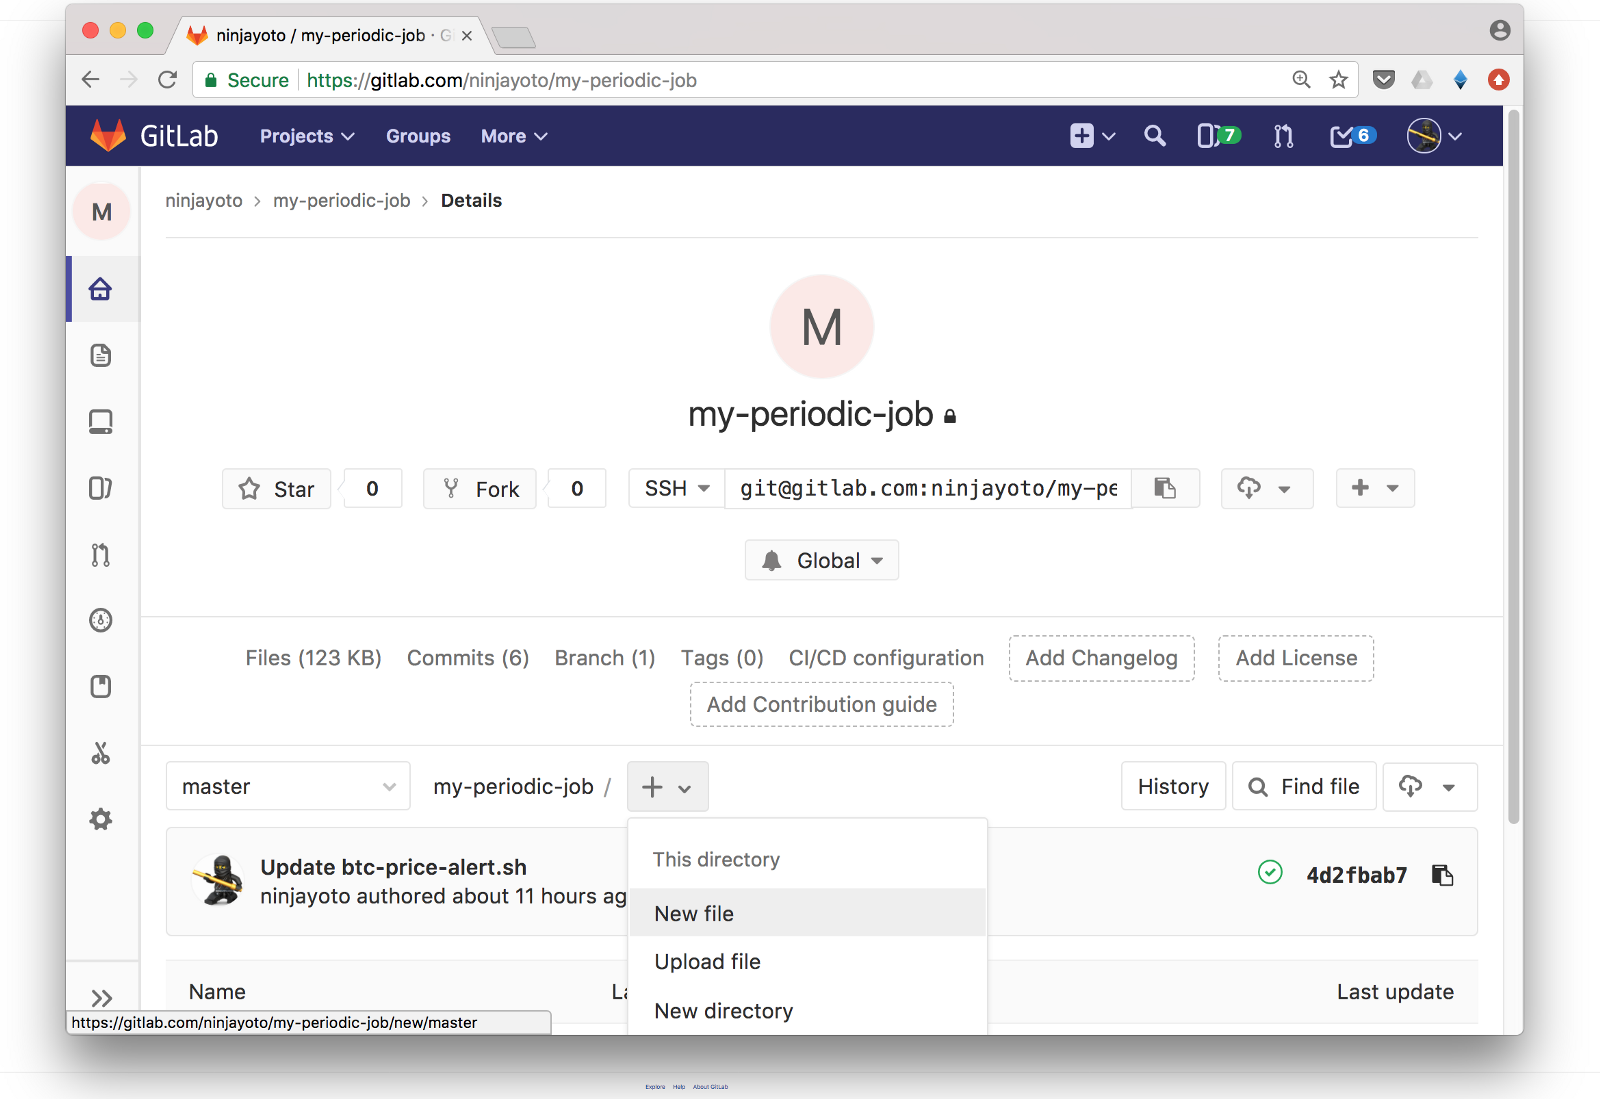Copy the SSH clone URL to clipboard
Viewport: 1600px width, 1099px height.
tap(1165, 489)
